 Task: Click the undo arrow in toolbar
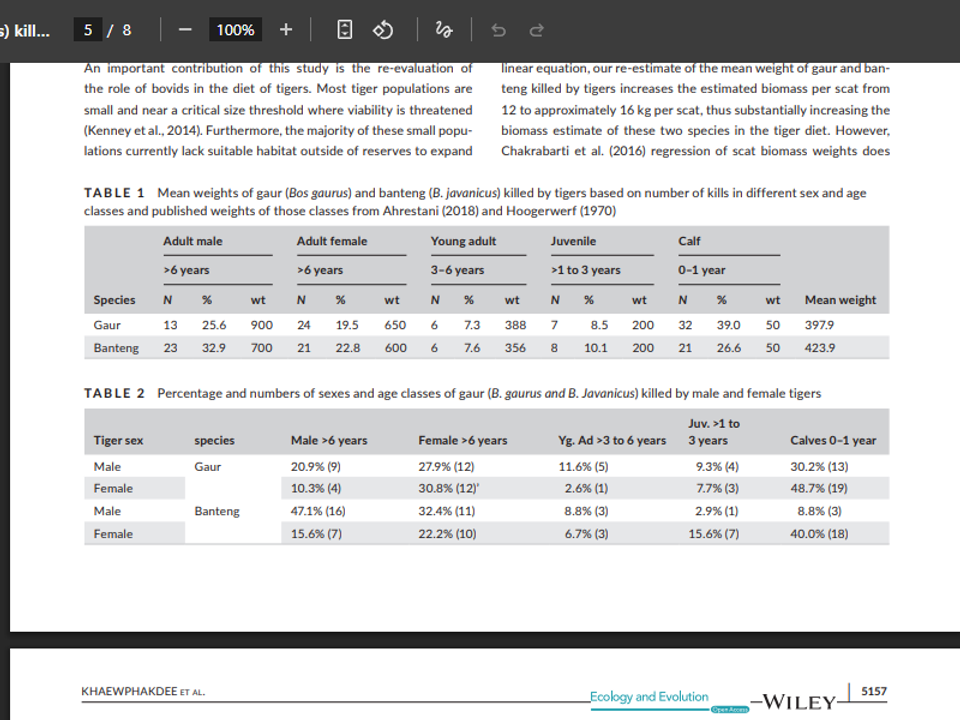click(498, 30)
